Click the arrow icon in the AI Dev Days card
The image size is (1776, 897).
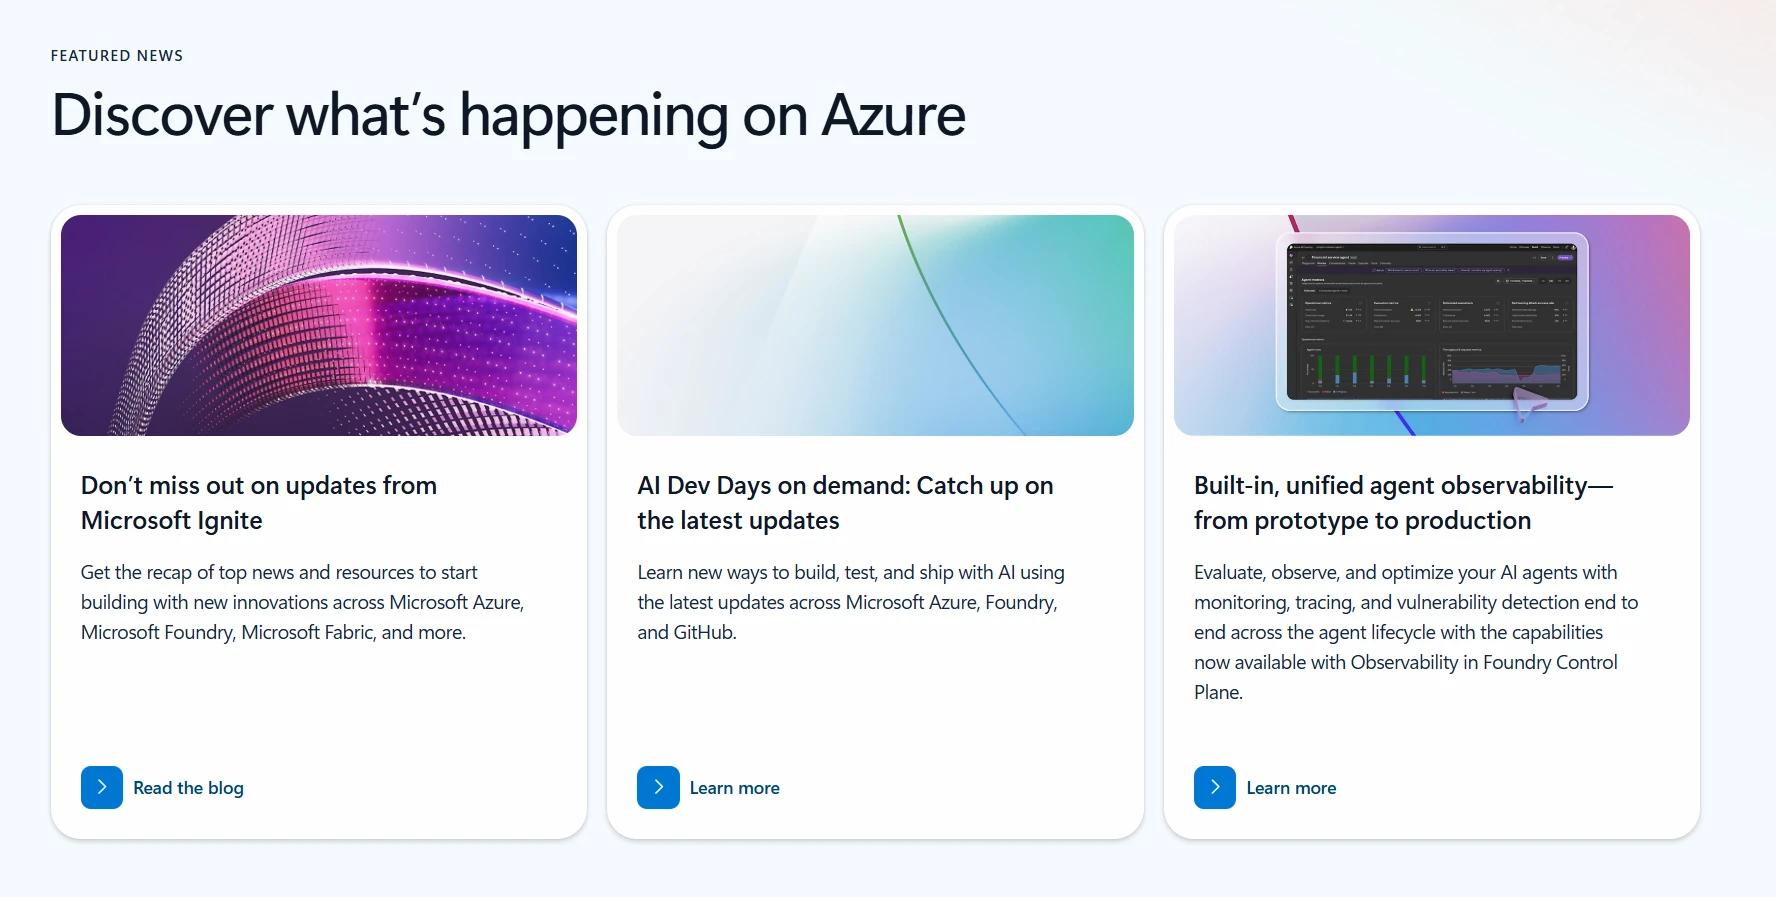point(658,788)
